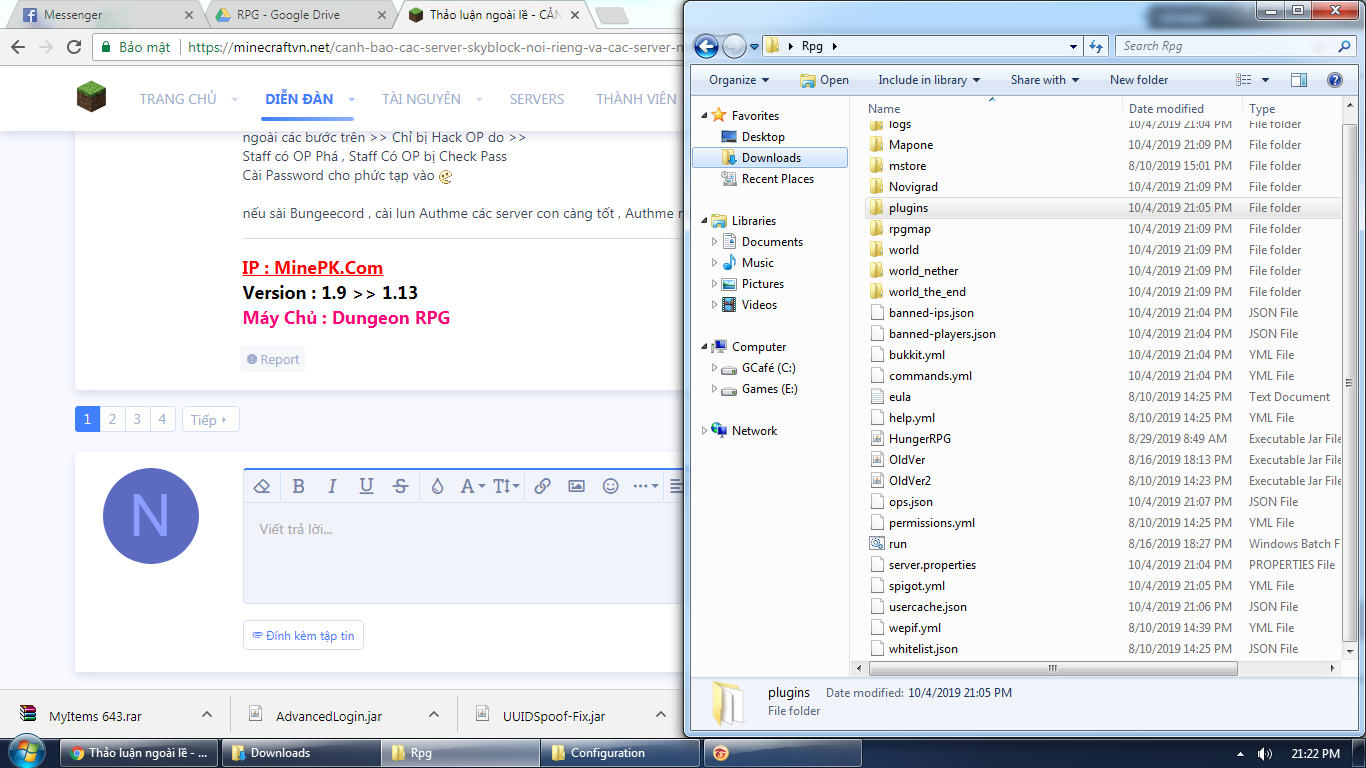The height and width of the screenshot is (768, 1366).
Task: Click the eraser remove-formatting icon
Action: click(x=262, y=486)
